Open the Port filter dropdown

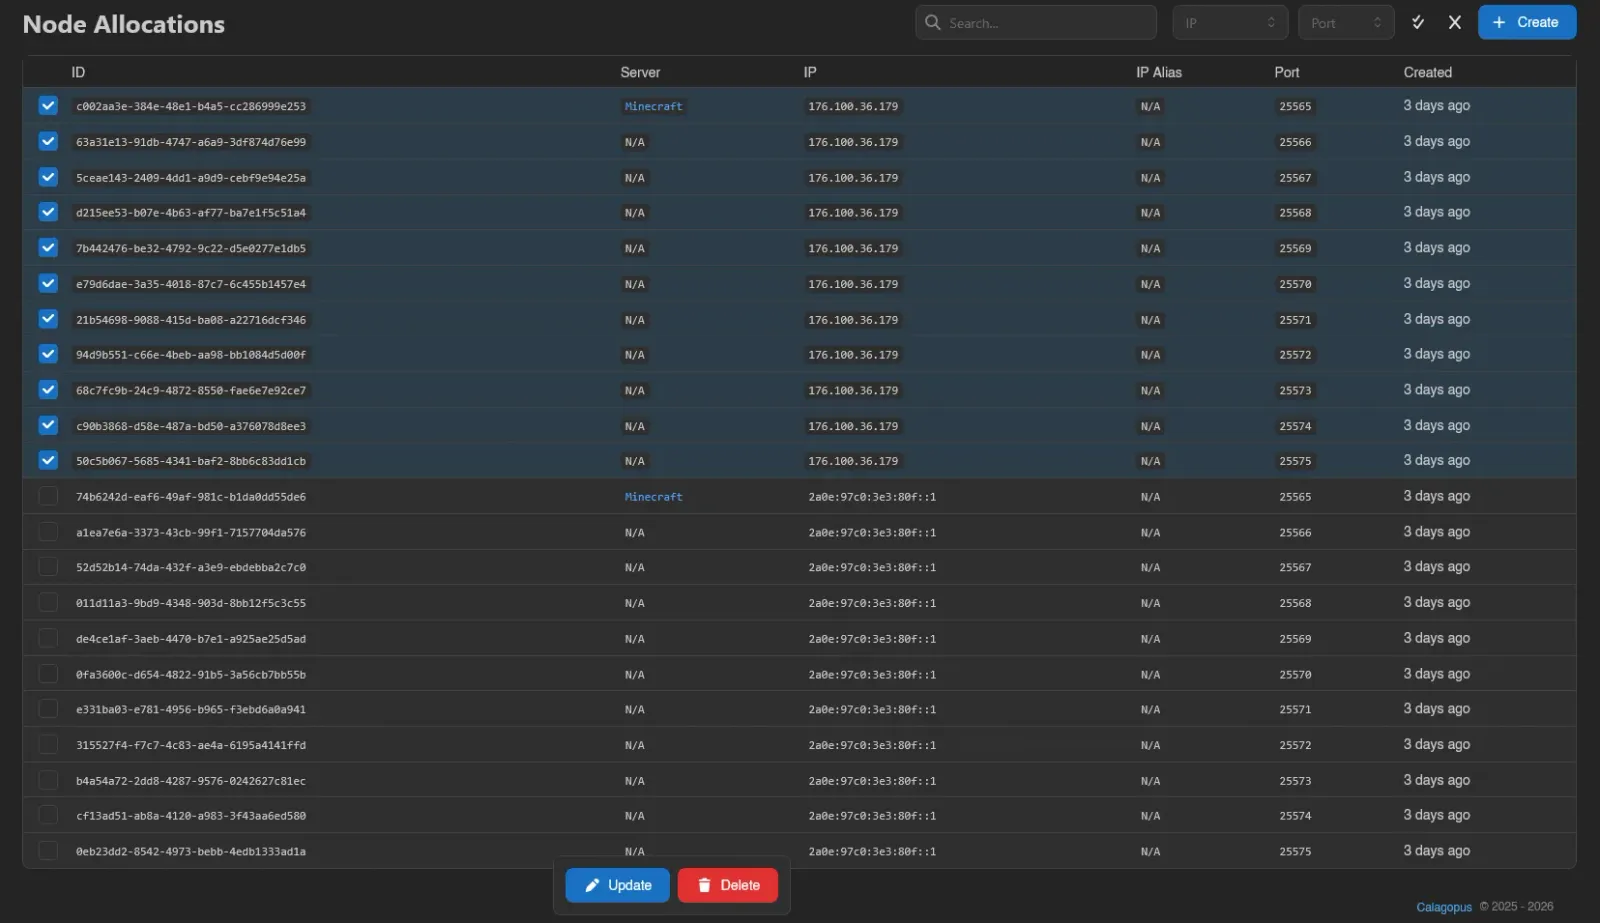point(1346,22)
